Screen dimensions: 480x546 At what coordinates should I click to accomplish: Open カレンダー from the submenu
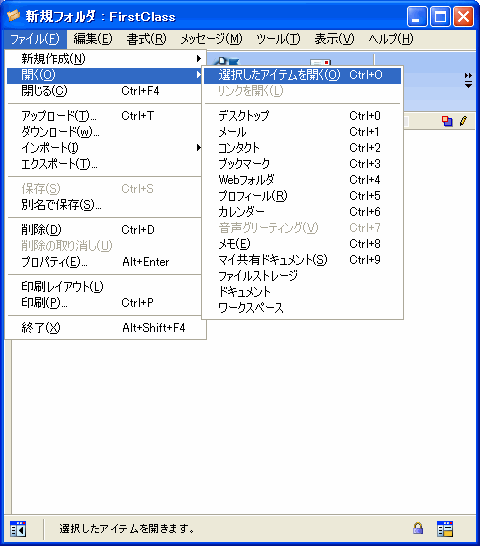pyautogui.click(x=302, y=212)
